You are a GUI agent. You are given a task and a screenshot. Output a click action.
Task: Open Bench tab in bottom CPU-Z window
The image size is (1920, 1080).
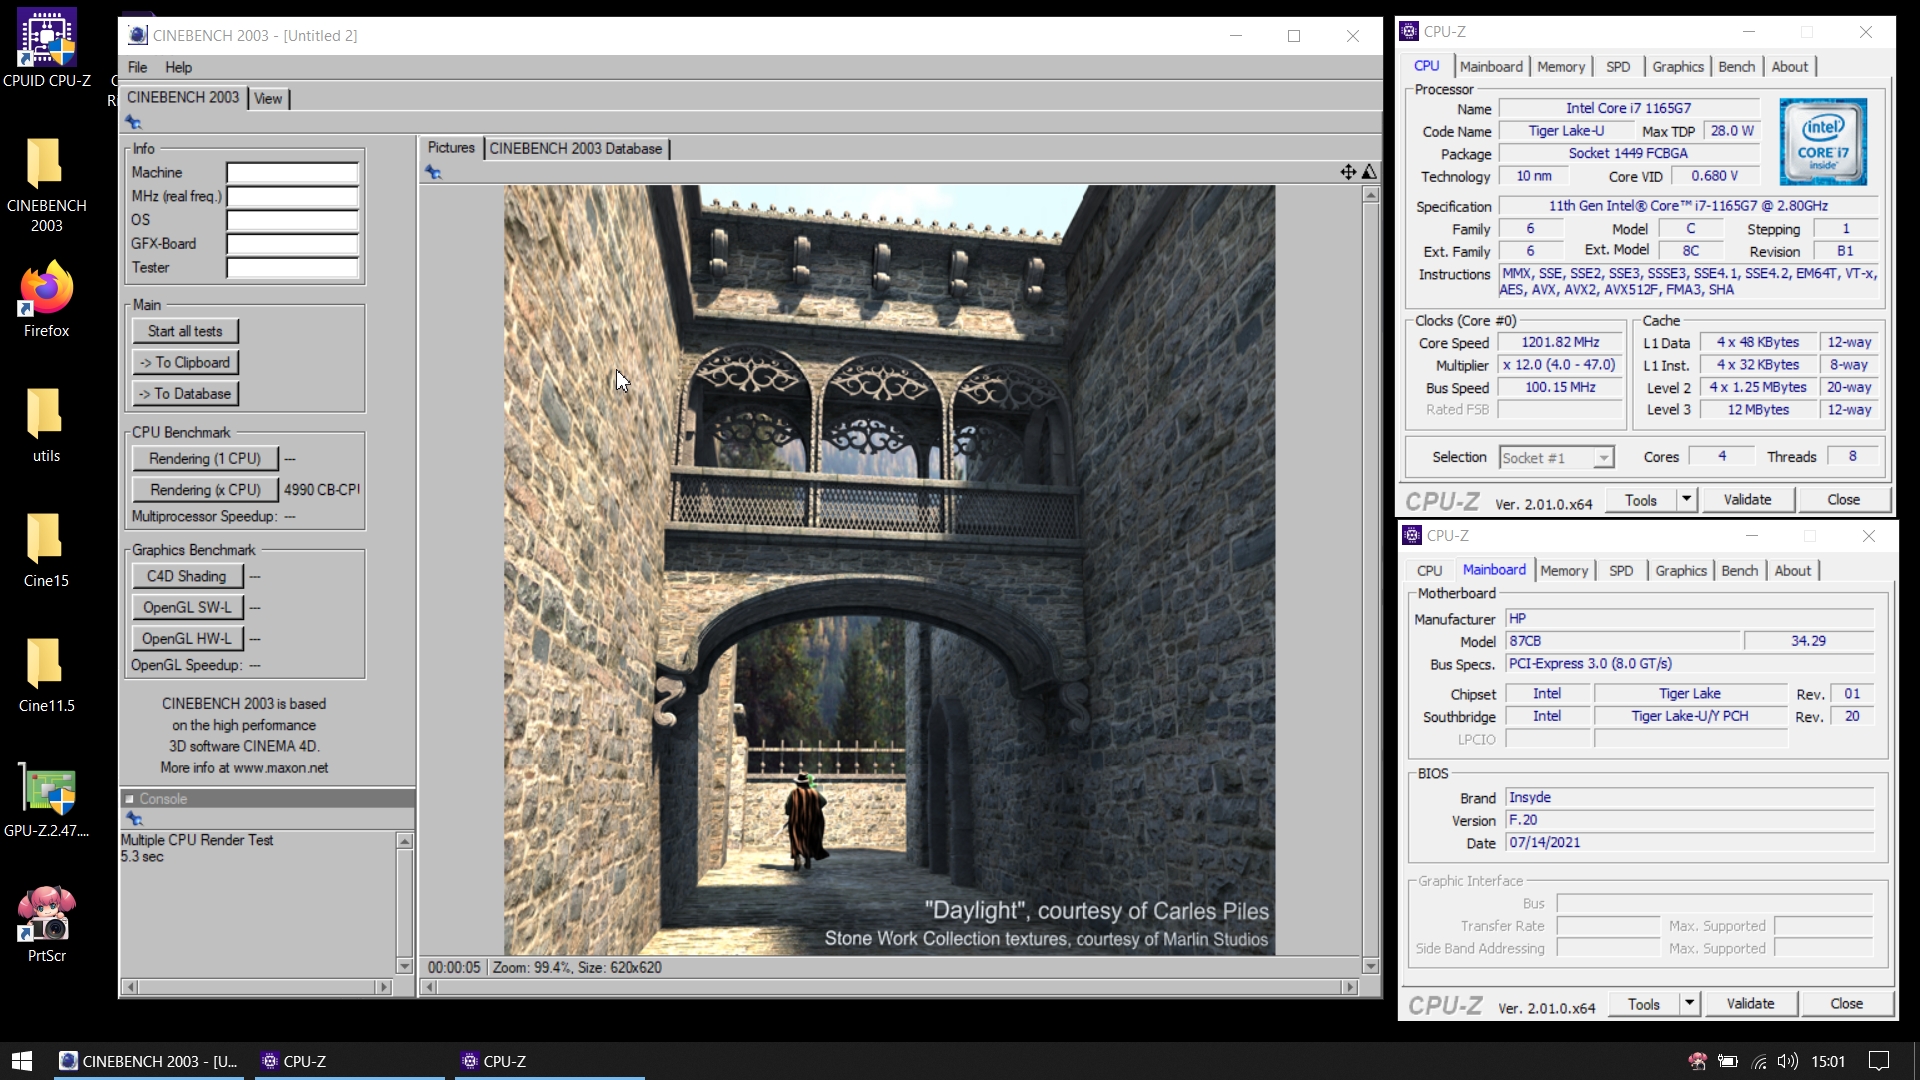coord(1740,570)
